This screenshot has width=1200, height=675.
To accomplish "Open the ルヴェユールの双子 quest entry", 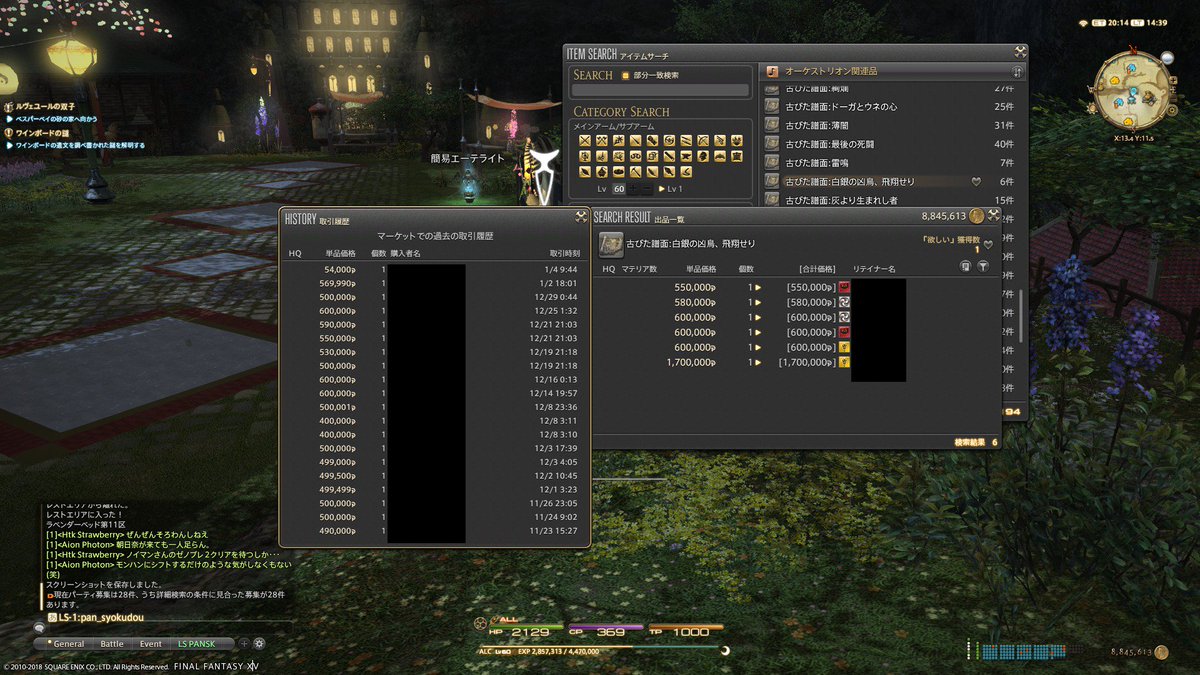I will 43,106.
